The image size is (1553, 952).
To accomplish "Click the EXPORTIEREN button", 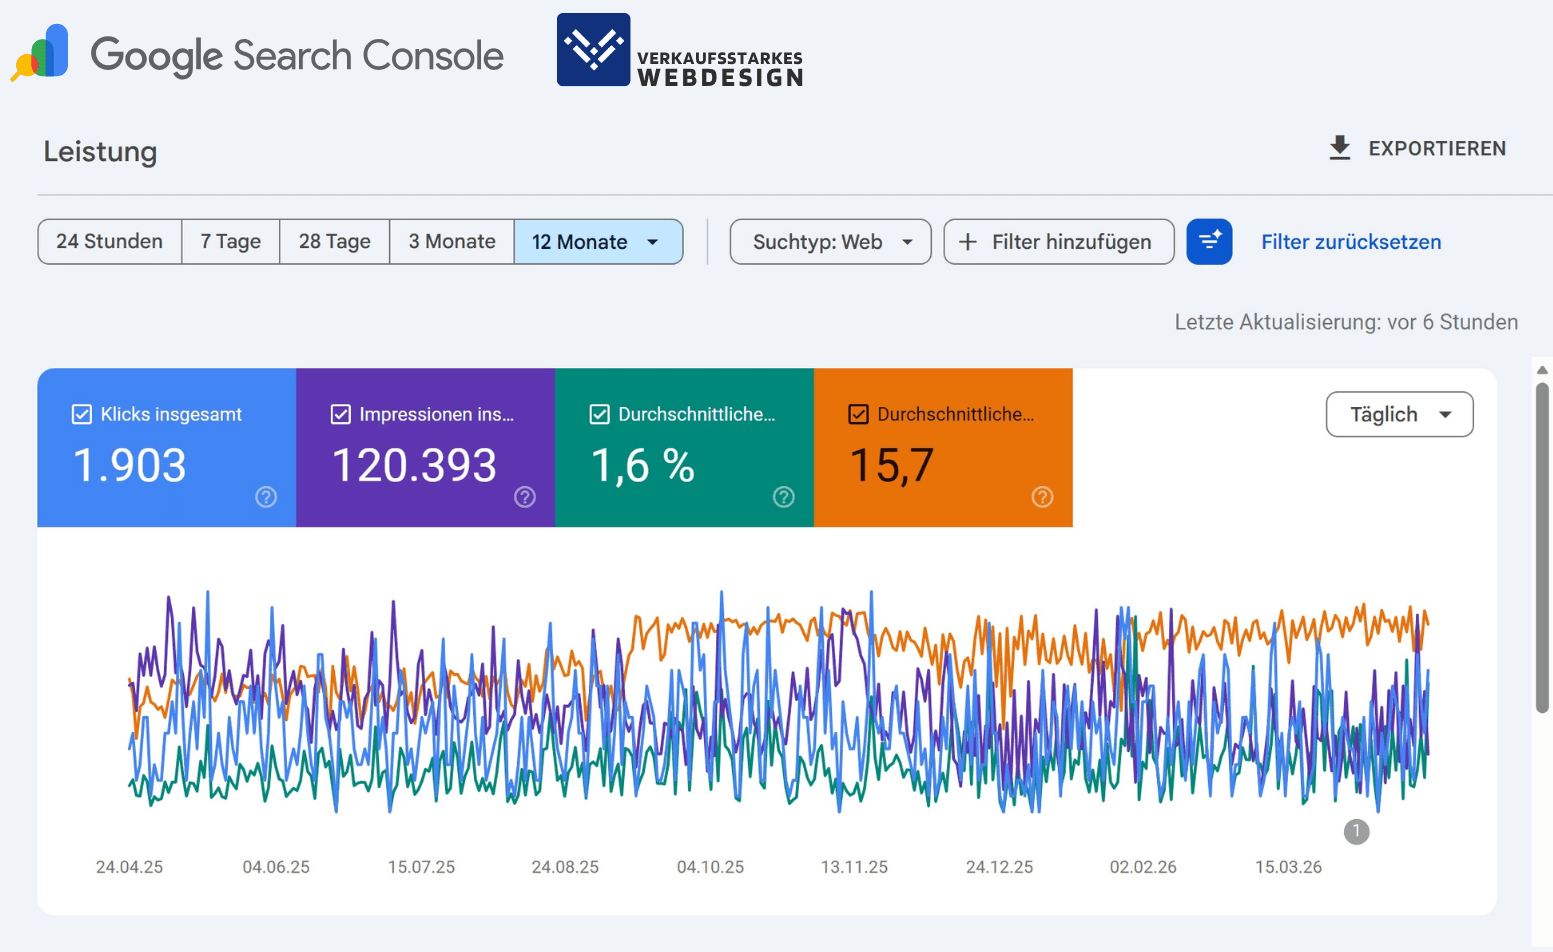I will click(1438, 148).
